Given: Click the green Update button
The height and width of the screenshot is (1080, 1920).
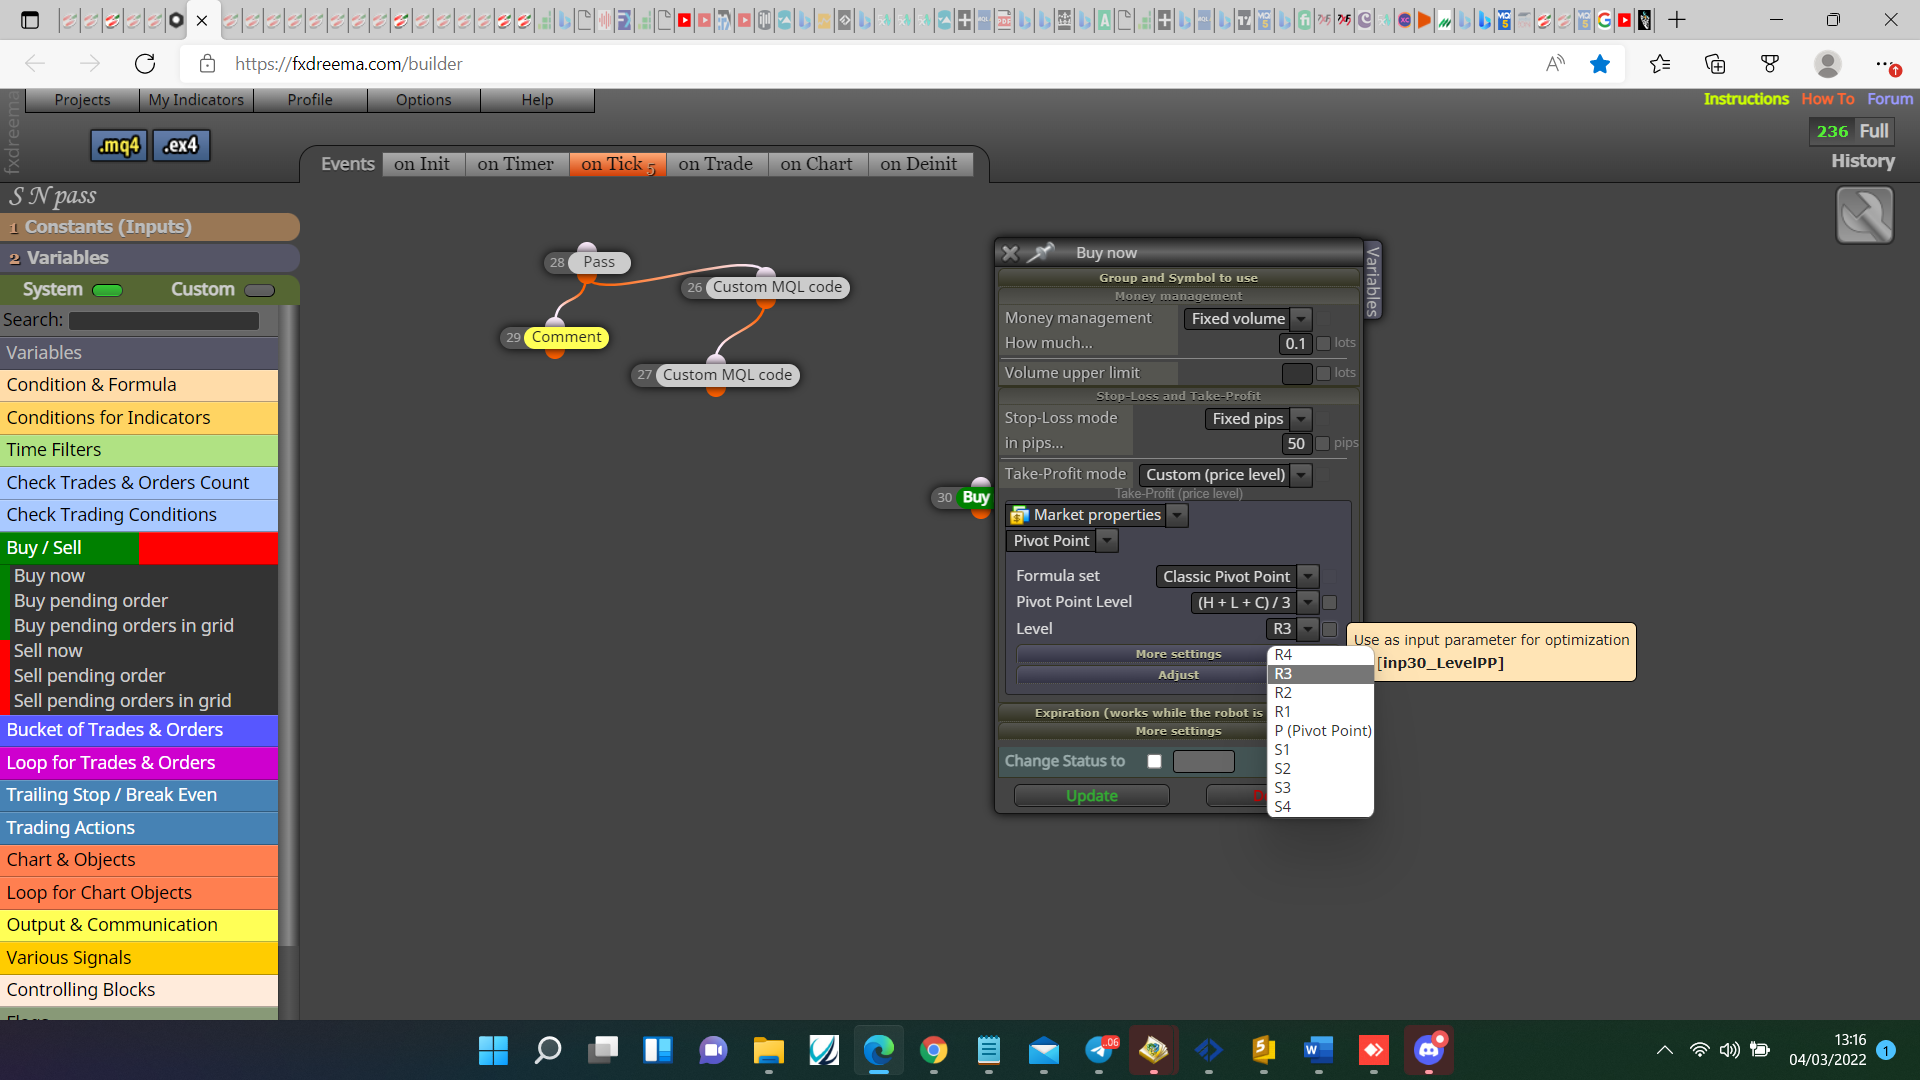Looking at the screenshot, I should (x=1091, y=796).
